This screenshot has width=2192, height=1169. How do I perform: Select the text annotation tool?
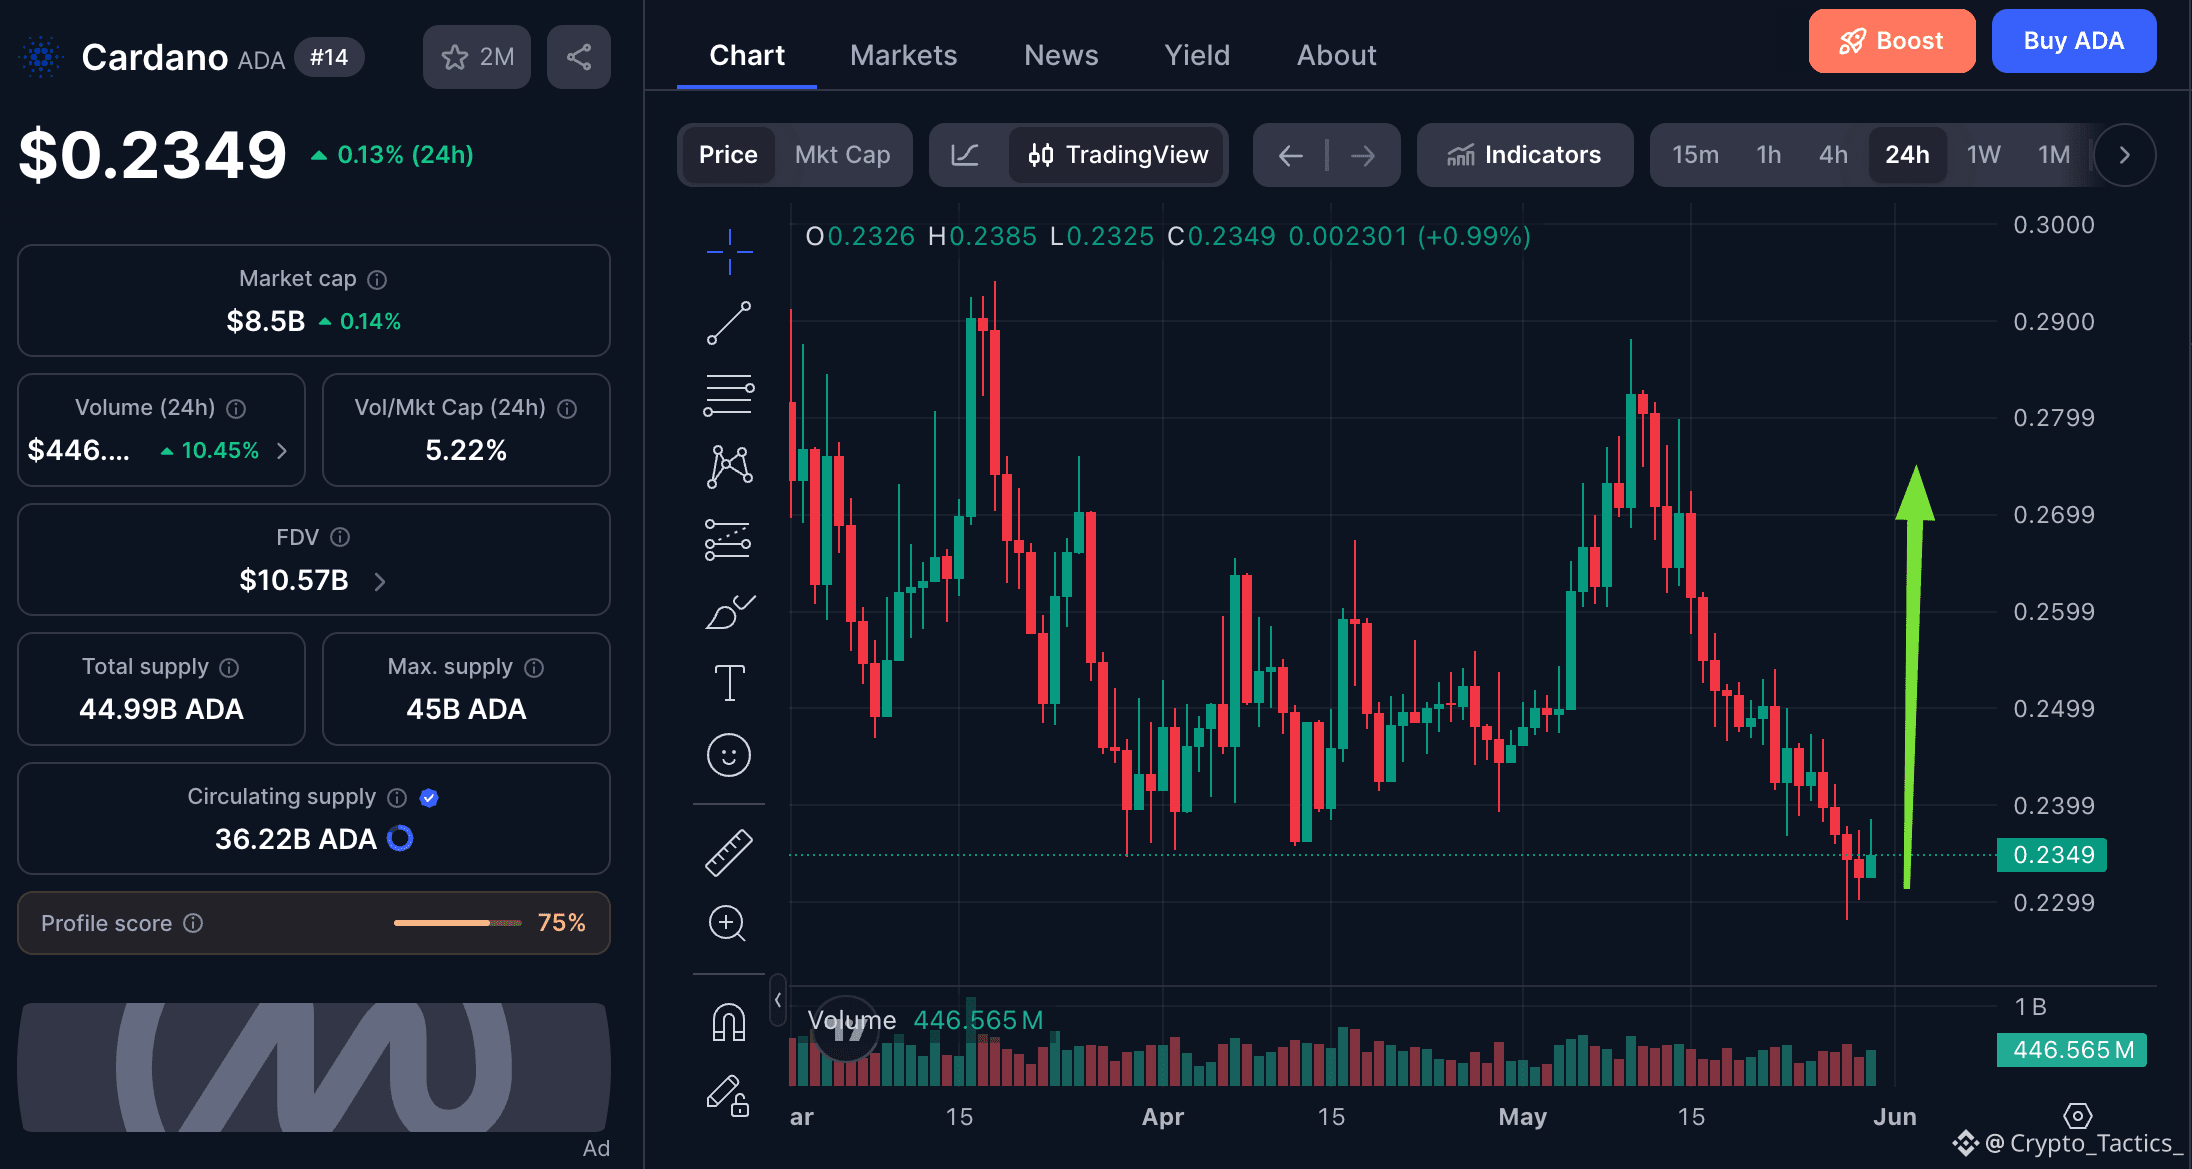[x=729, y=683]
